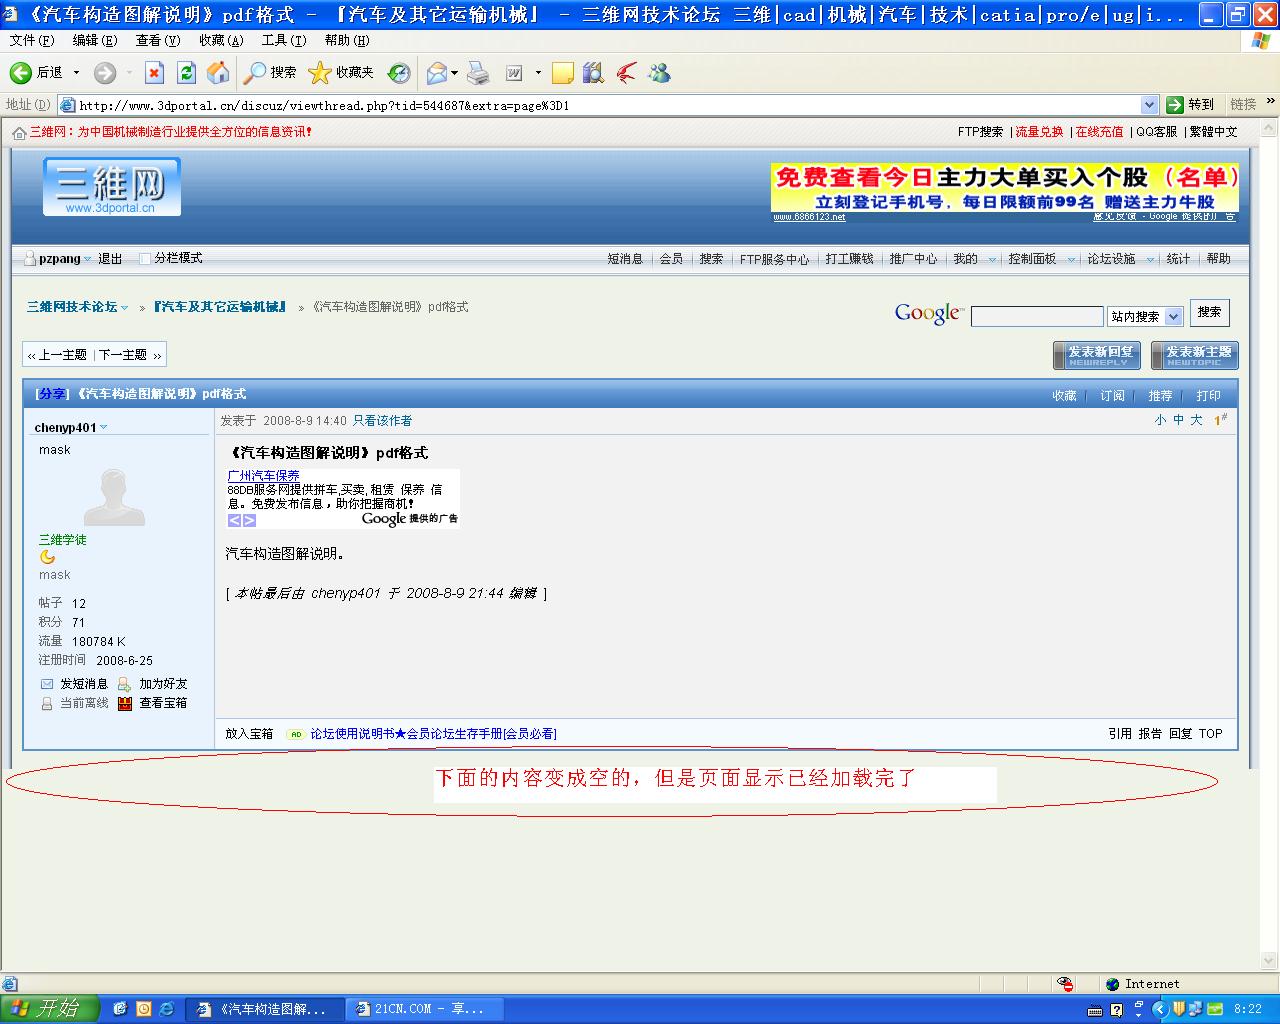Open the address bar dropdown arrow
The width and height of the screenshot is (1280, 1024).
pos(1149,105)
